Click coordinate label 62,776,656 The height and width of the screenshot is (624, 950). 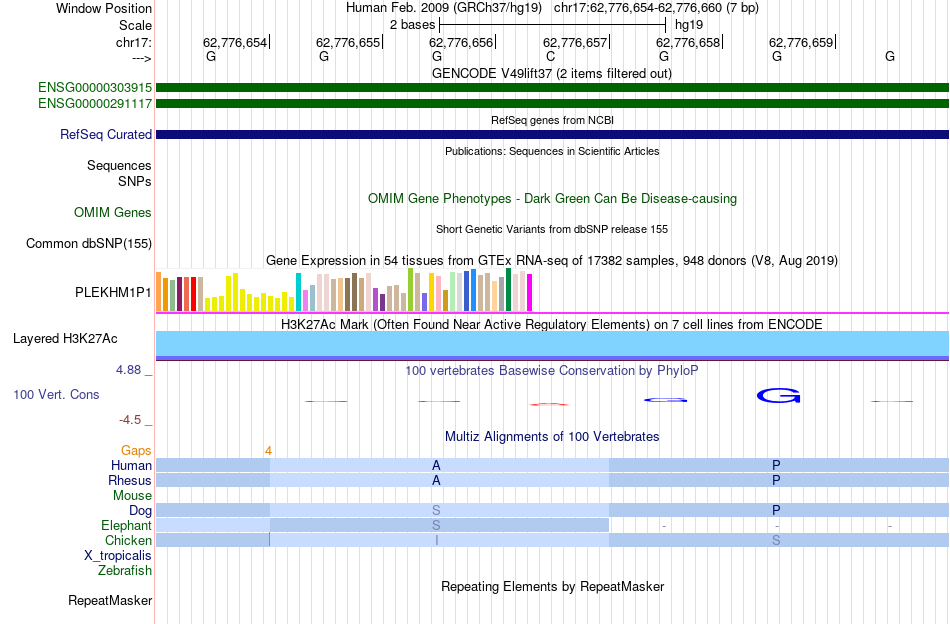point(461,42)
